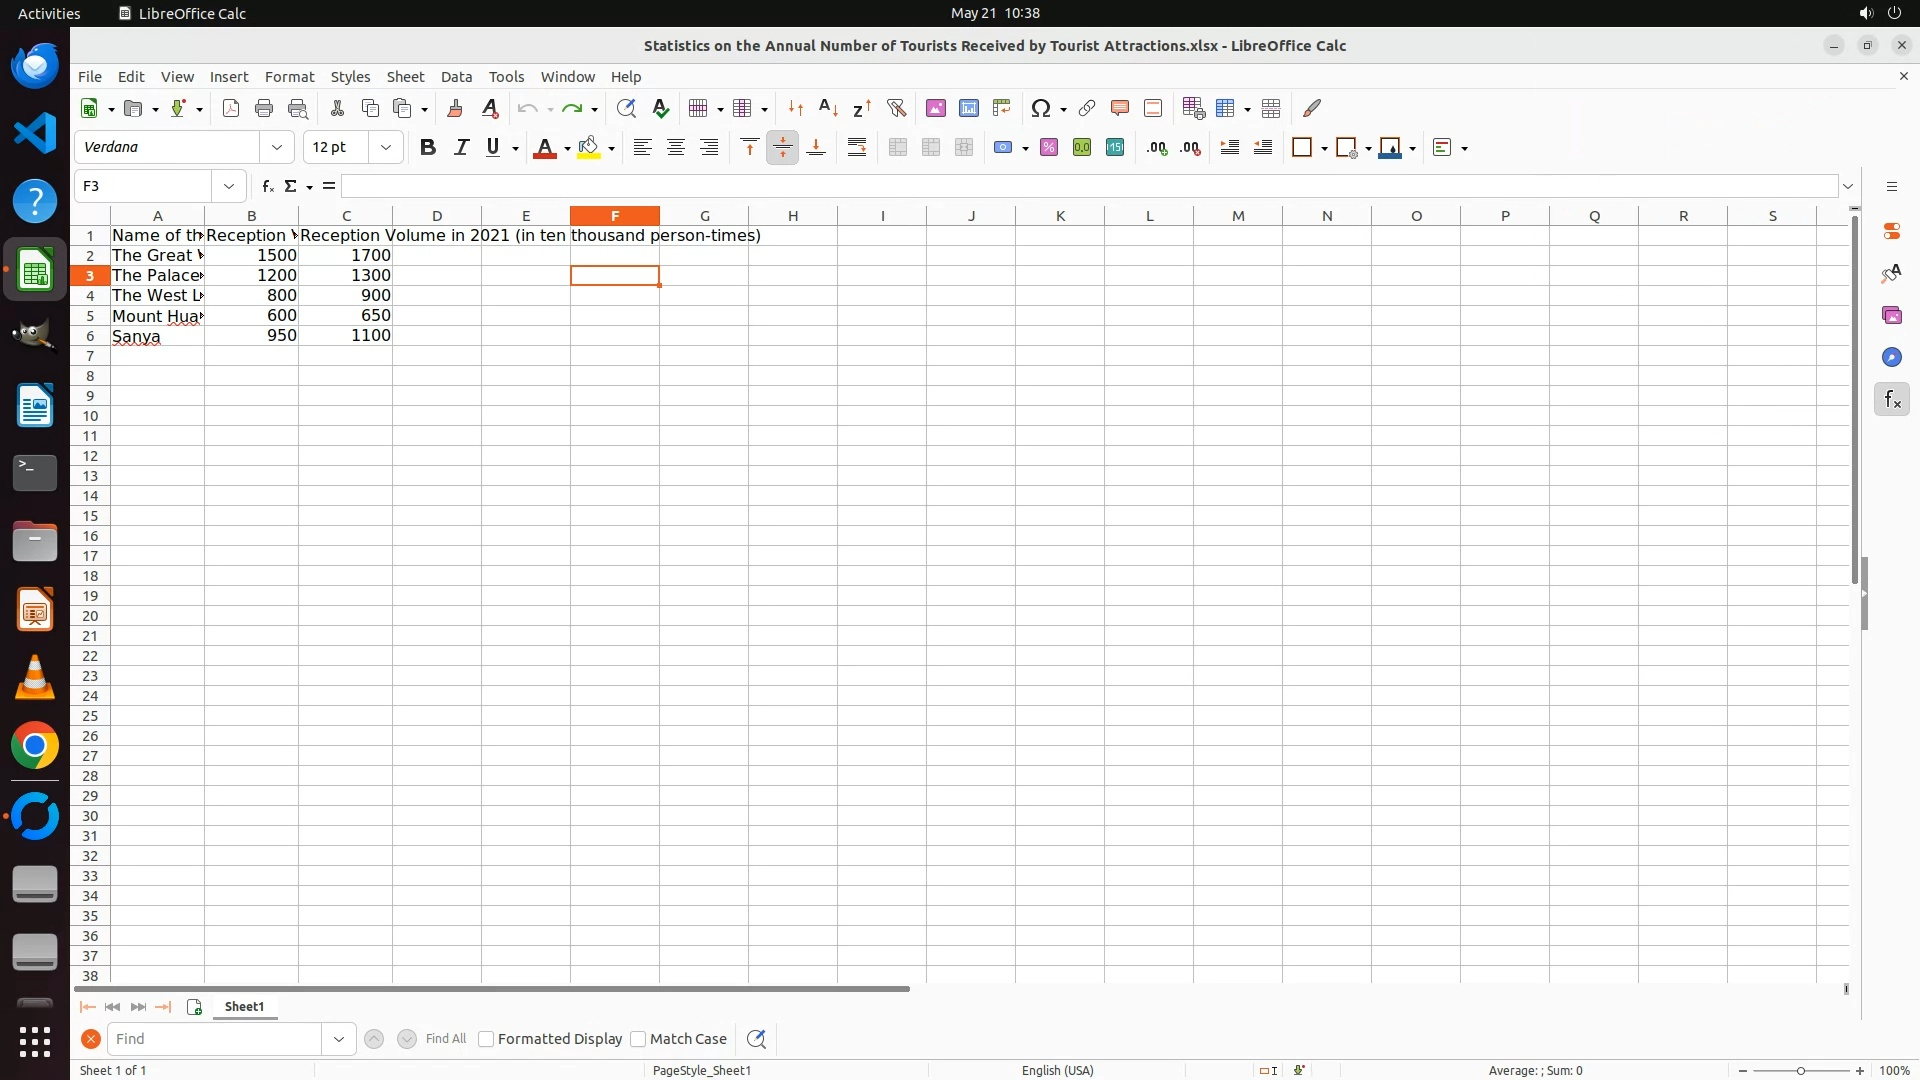The width and height of the screenshot is (1920, 1080).
Task: Click the Sort Ascending toolbar icon
Action: [828, 108]
